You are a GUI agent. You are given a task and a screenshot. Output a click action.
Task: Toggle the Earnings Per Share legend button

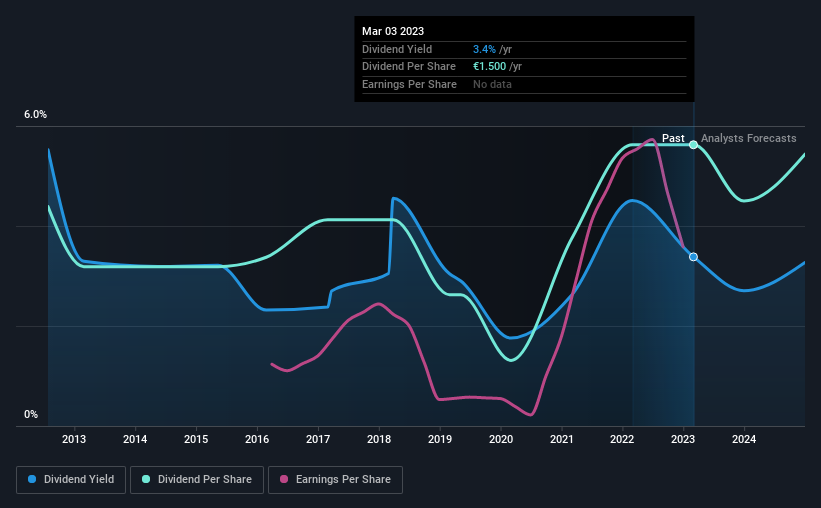[x=335, y=480]
